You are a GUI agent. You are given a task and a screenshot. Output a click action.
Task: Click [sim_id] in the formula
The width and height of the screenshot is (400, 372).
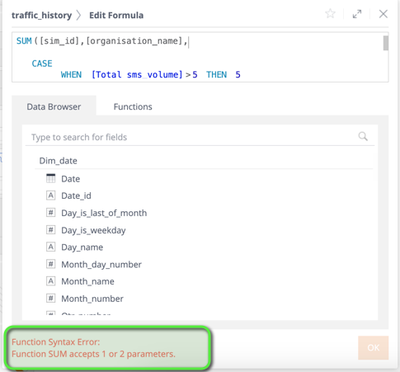tap(60, 41)
